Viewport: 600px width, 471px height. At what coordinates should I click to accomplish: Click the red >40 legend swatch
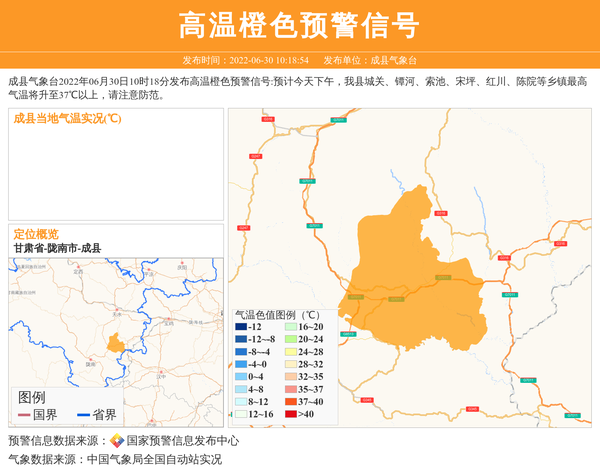point(290,414)
